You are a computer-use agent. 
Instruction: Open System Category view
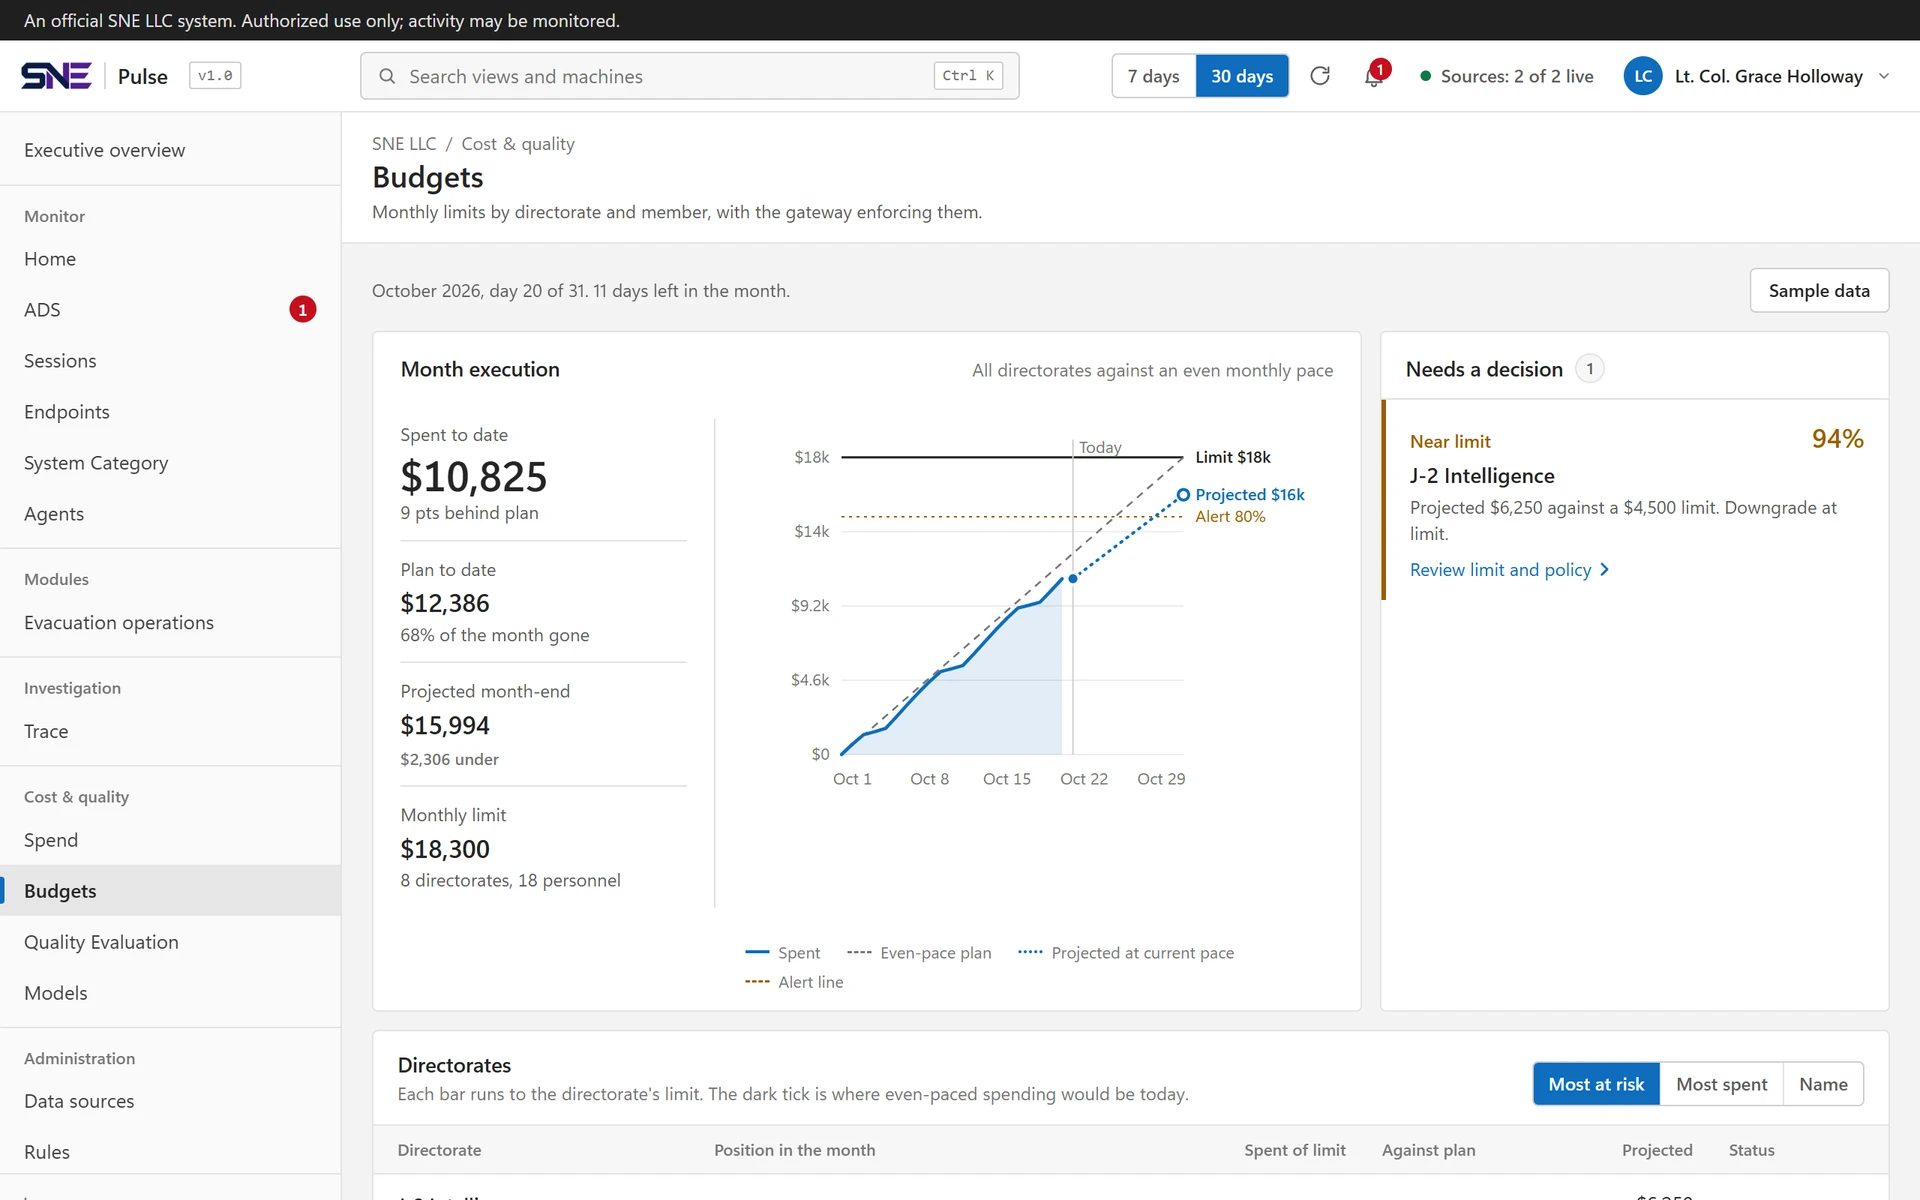pyautogui.click(x=170, y=463)
